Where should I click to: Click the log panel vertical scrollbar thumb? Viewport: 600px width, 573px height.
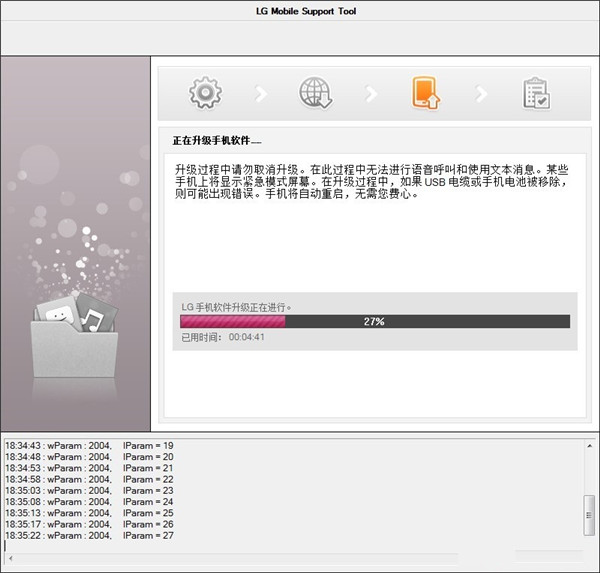589,515
